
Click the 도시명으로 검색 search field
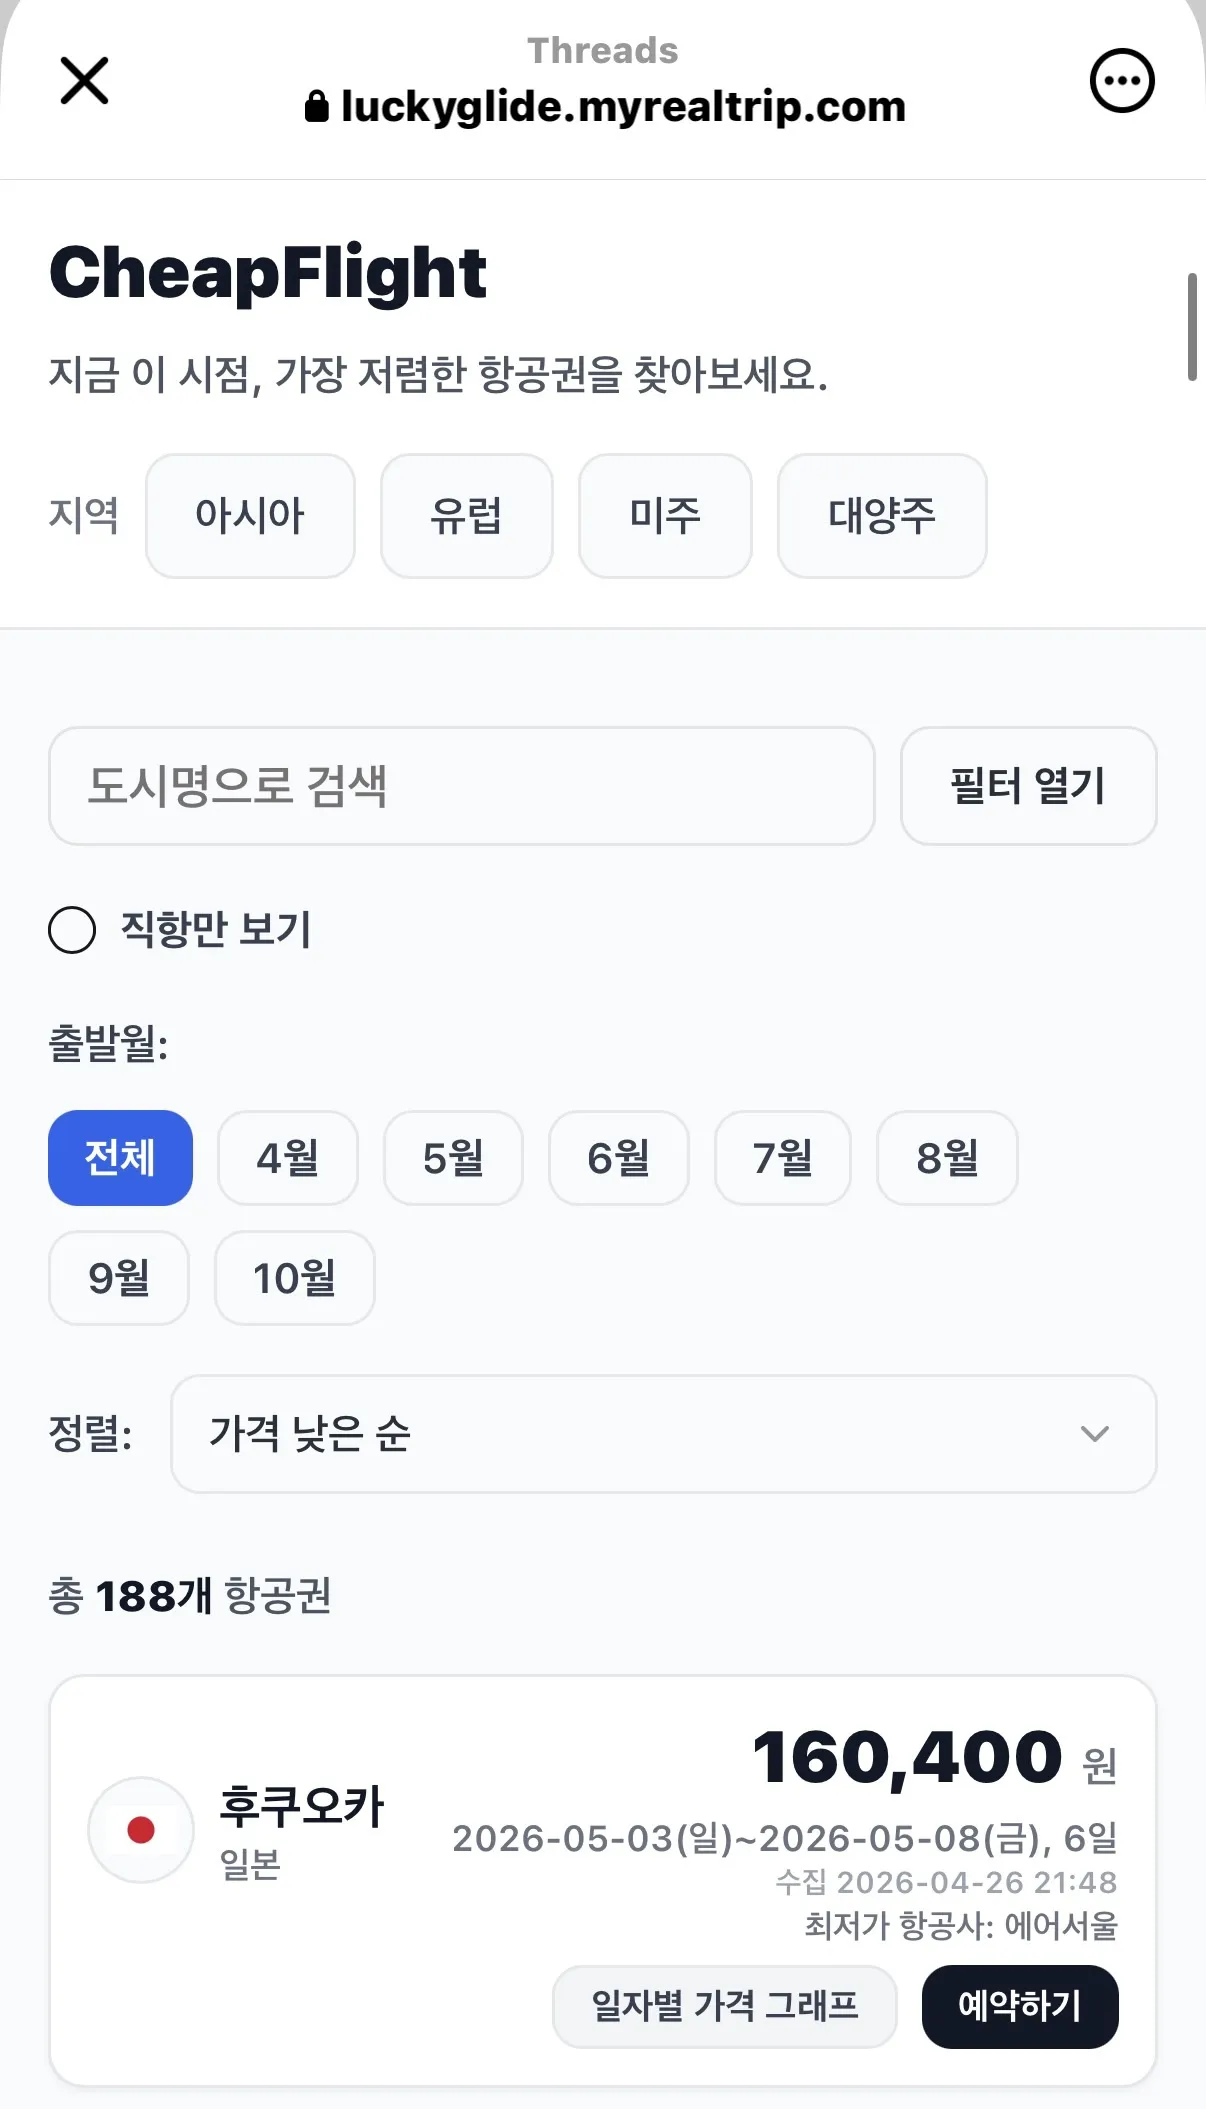tap(461, 786)
